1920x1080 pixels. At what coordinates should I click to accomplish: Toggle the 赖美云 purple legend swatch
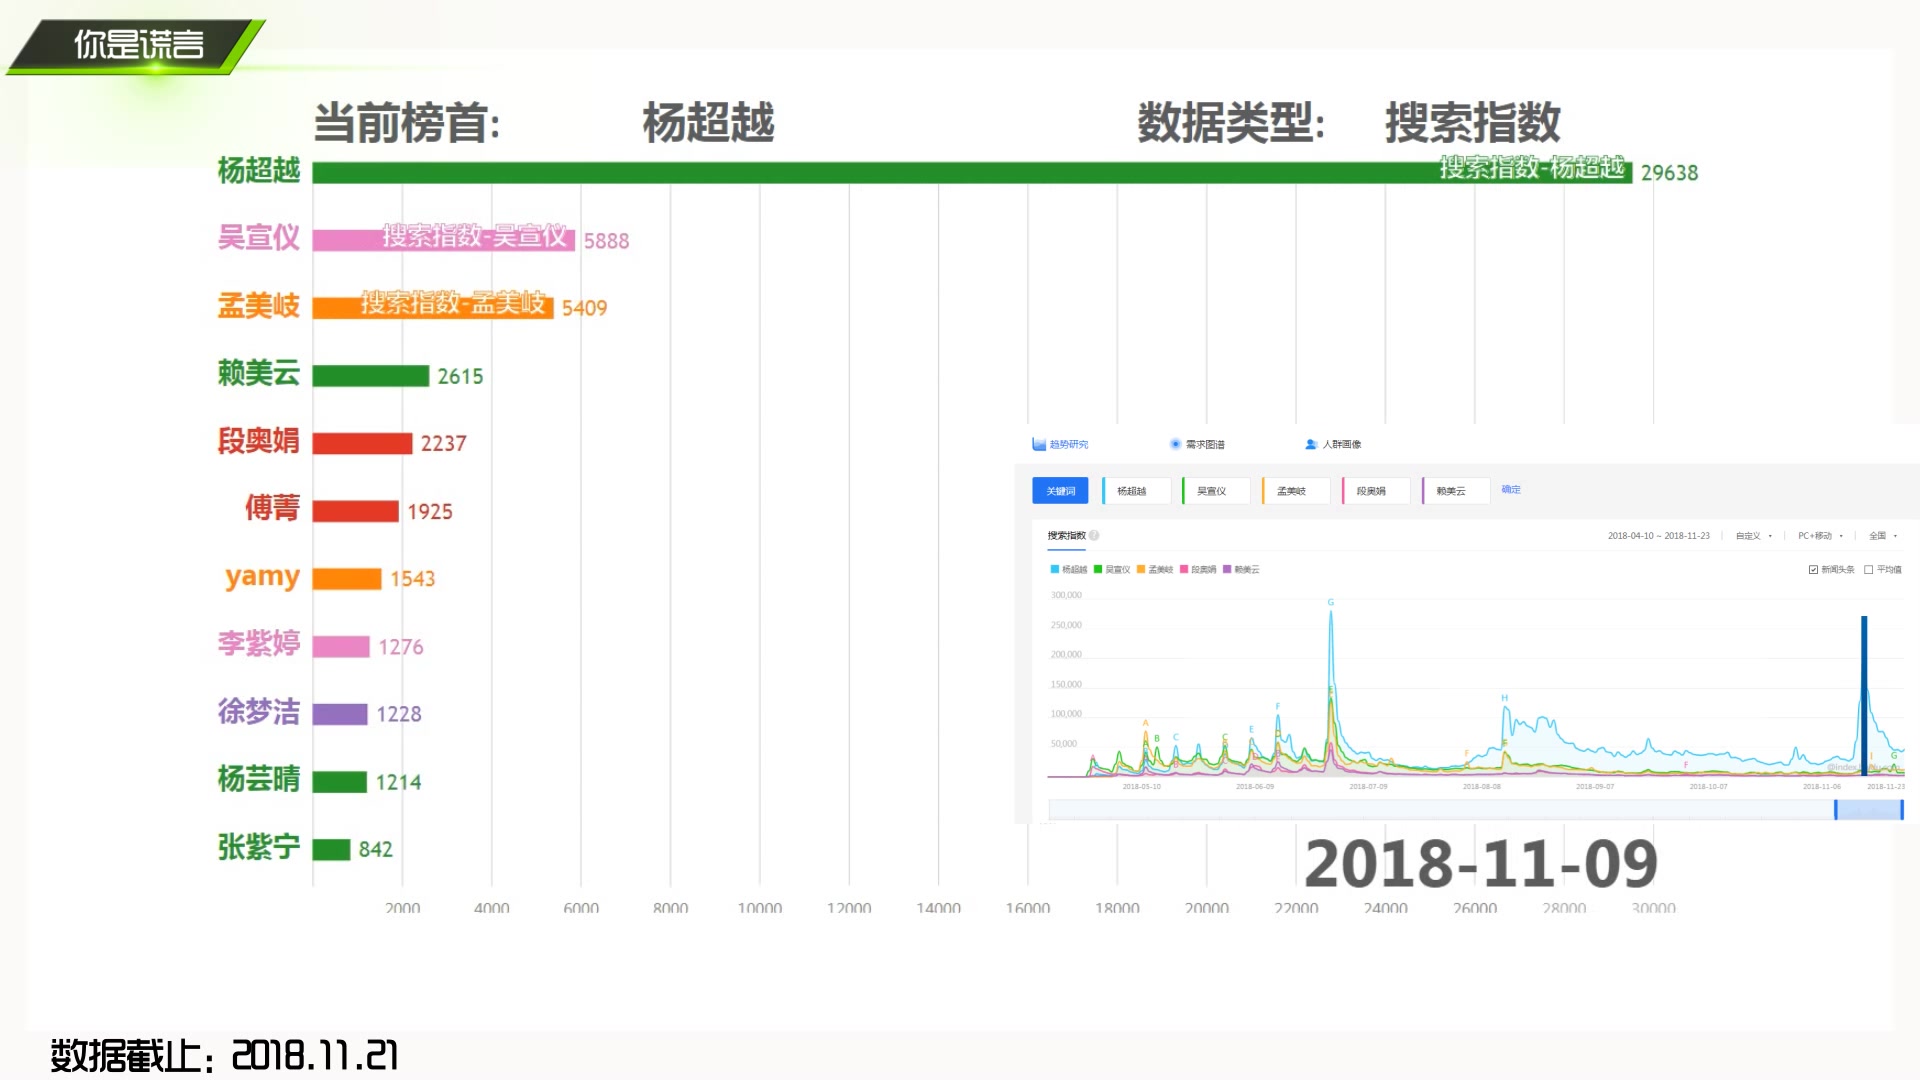(x=1227, y=570)
